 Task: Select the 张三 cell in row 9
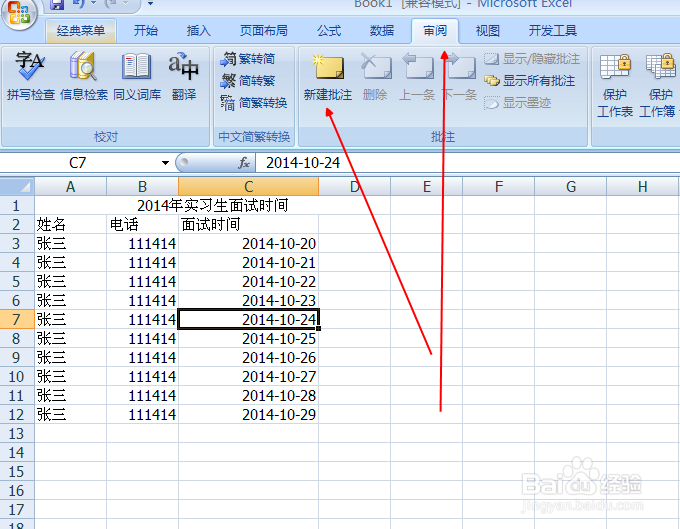click(71, 358)
